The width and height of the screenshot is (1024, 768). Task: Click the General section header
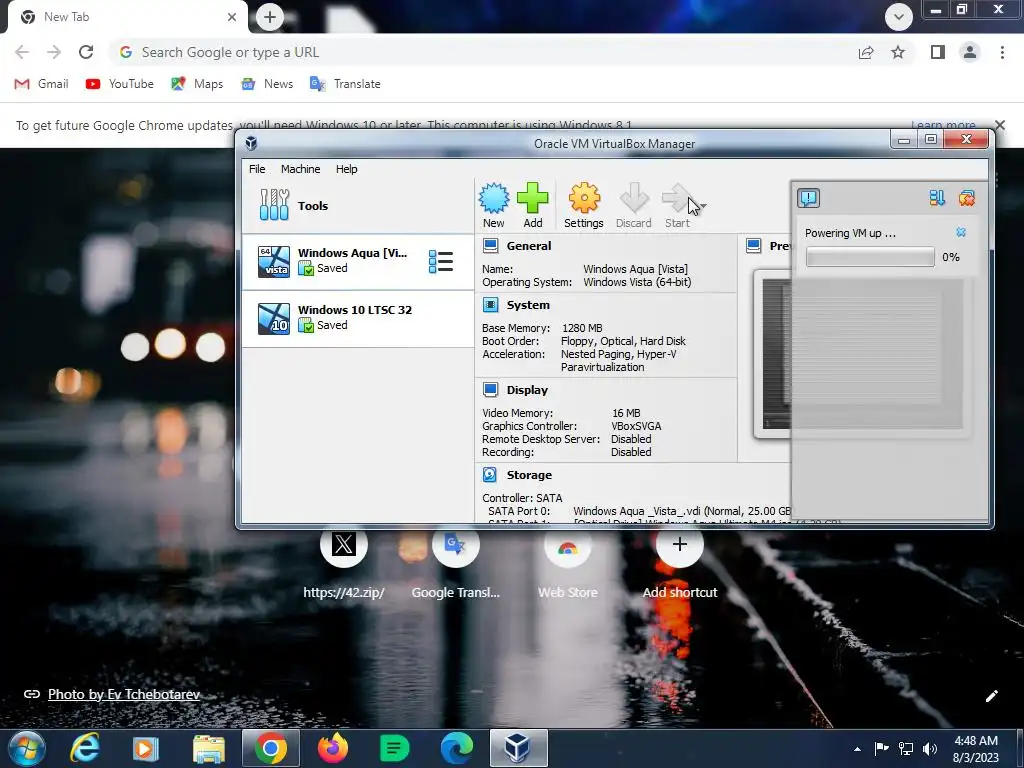[x=528, y=246]
